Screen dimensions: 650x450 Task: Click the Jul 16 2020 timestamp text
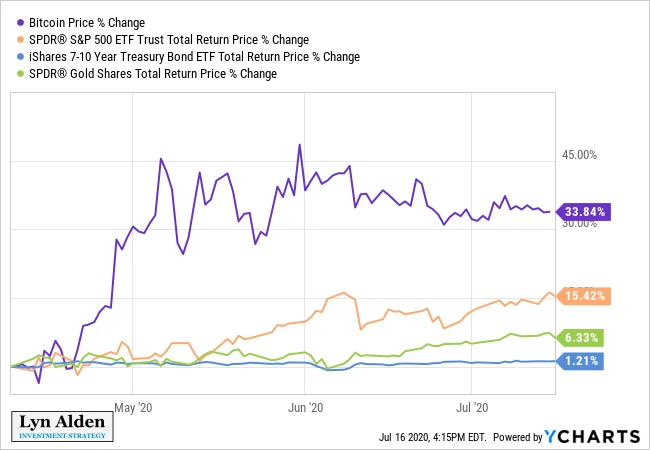click(432, 438)
